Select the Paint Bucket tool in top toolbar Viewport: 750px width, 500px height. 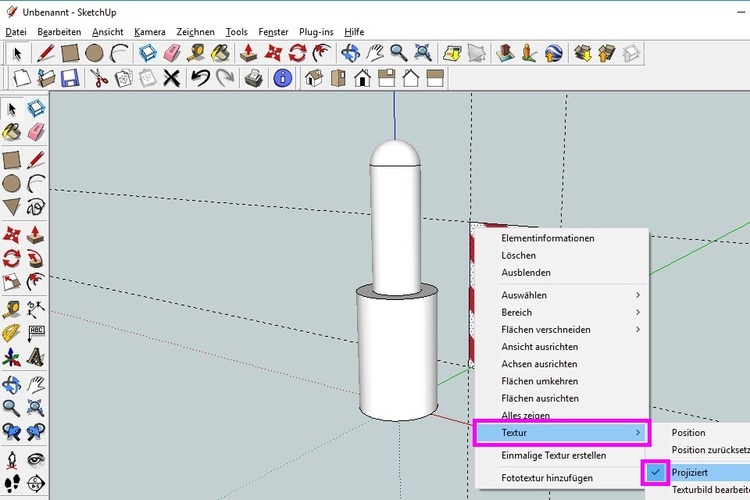pos(220,53)
